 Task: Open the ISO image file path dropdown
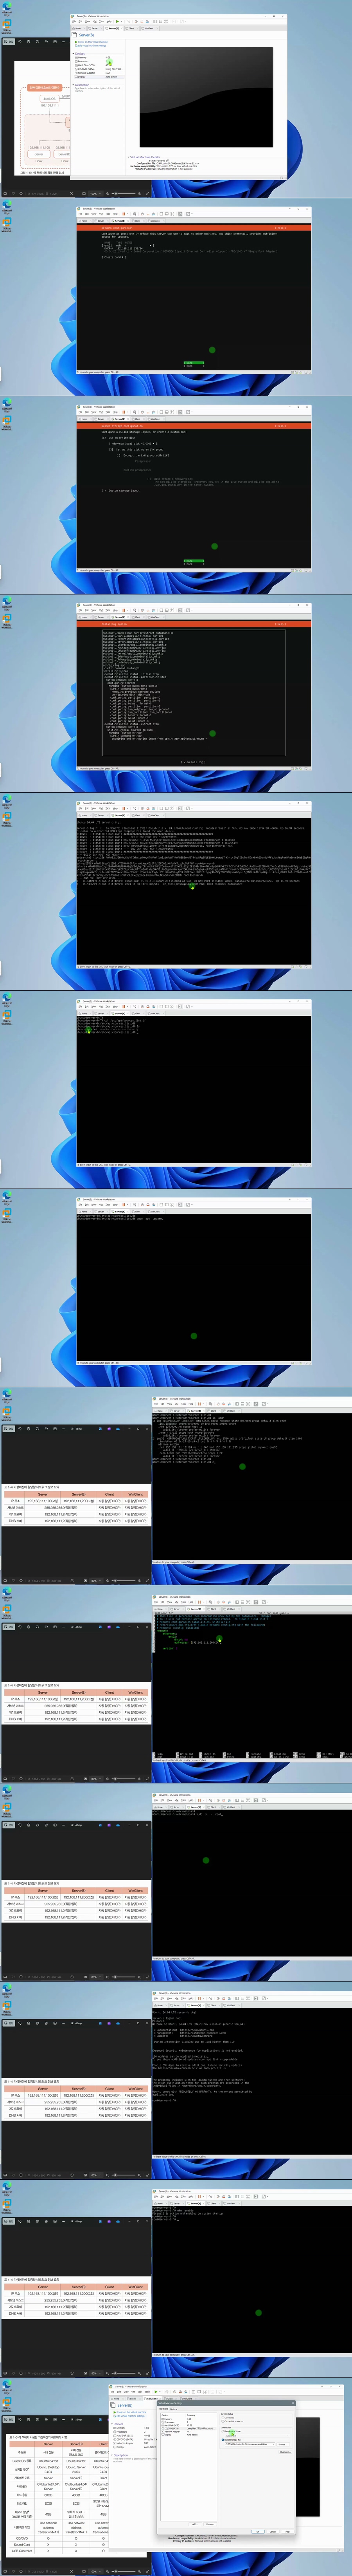coord(273,2444)
